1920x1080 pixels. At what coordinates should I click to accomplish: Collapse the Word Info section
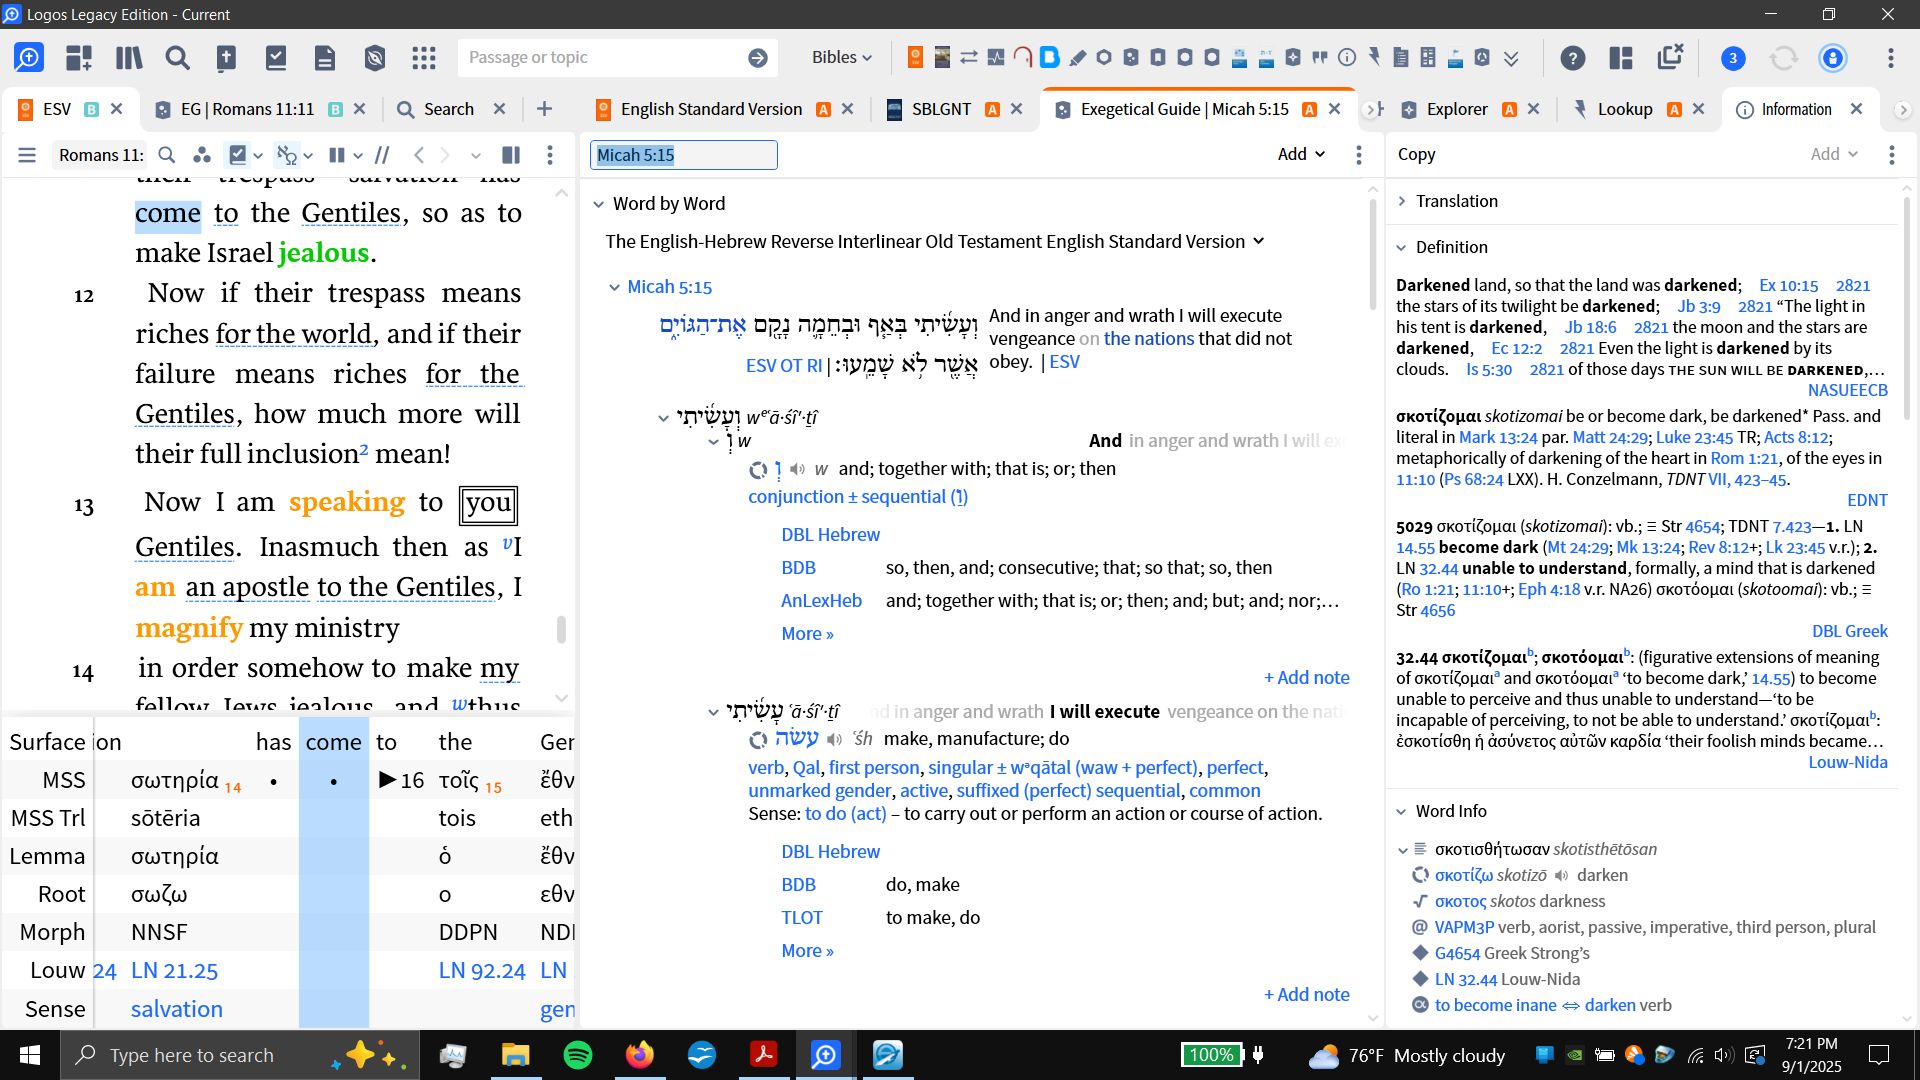point(1402,811)
